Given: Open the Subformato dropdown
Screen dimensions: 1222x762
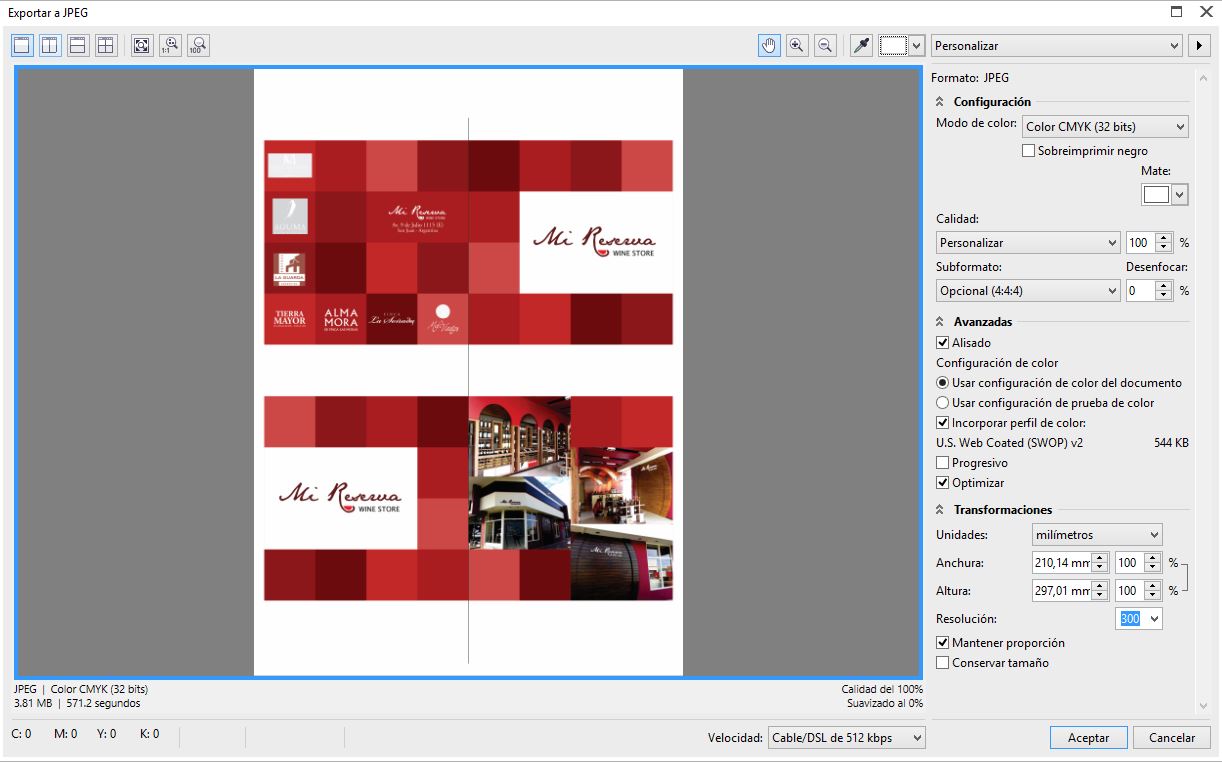Looking at the screenshot, I should pyautogui.click(x=1028, y=291).
